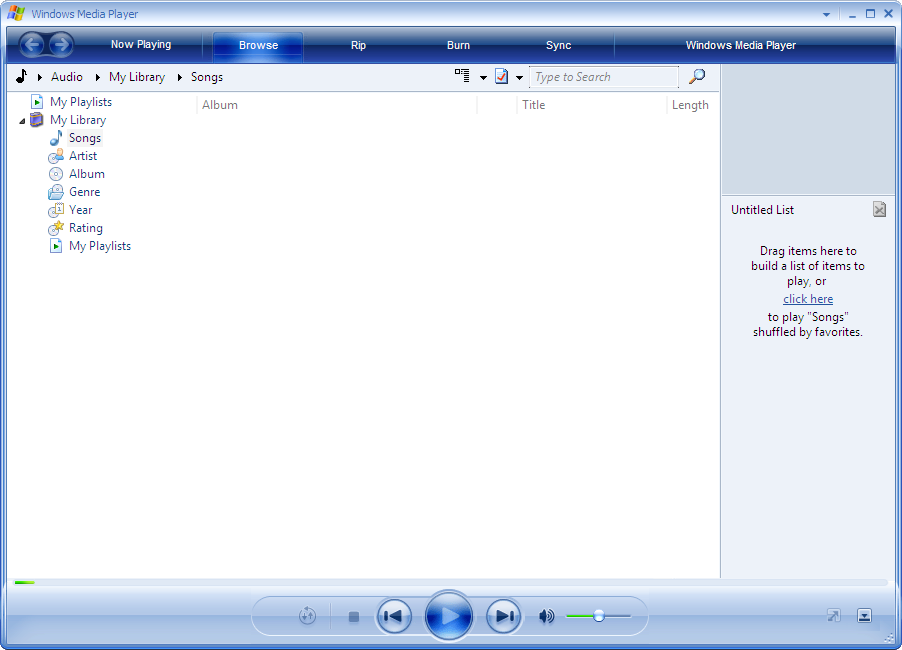The height and width of the screenshot is (650, 902).
Task: Expand breadcrumb arrow before Songs
Action: 179,77
